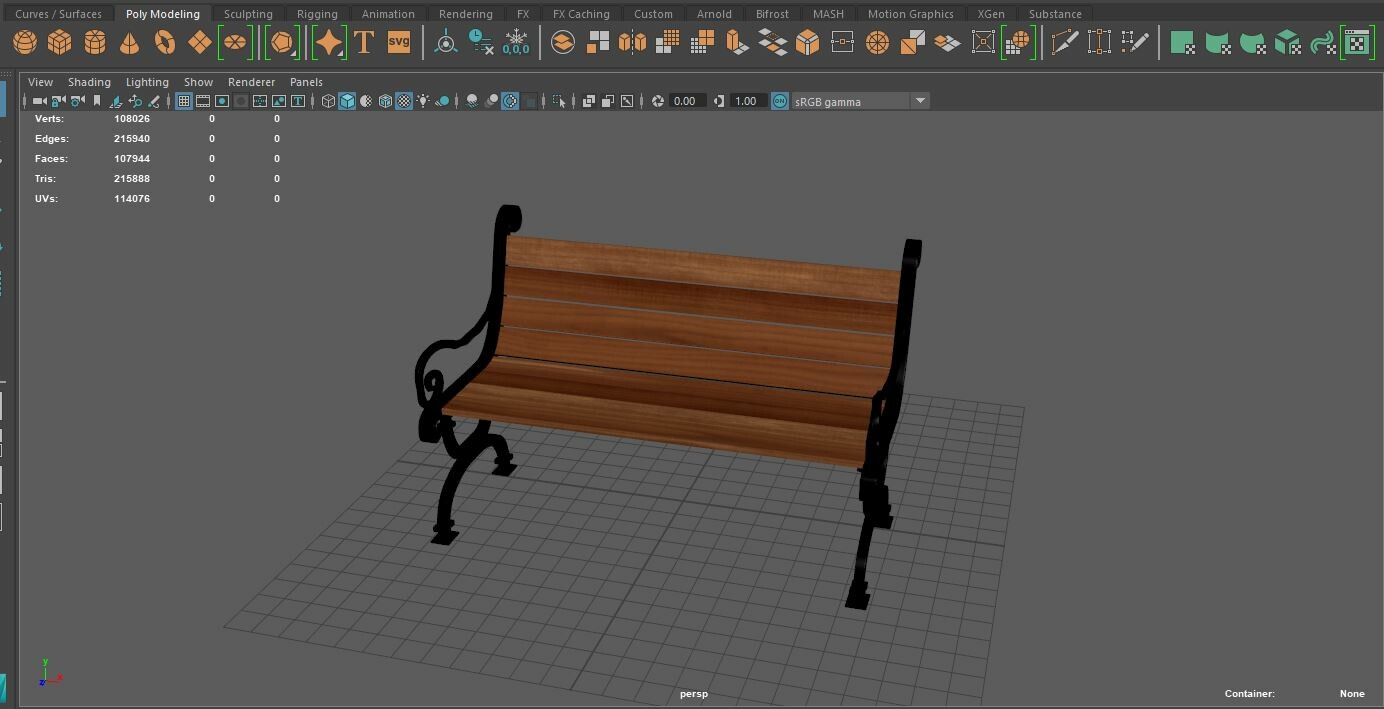Click the persp camera label below the viewport

click(693, 693)
